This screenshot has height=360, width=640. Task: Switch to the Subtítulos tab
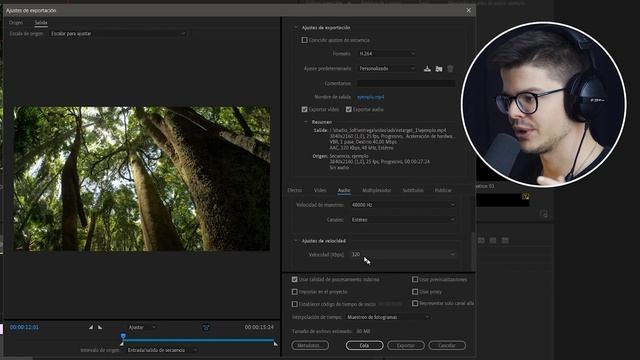413,190
